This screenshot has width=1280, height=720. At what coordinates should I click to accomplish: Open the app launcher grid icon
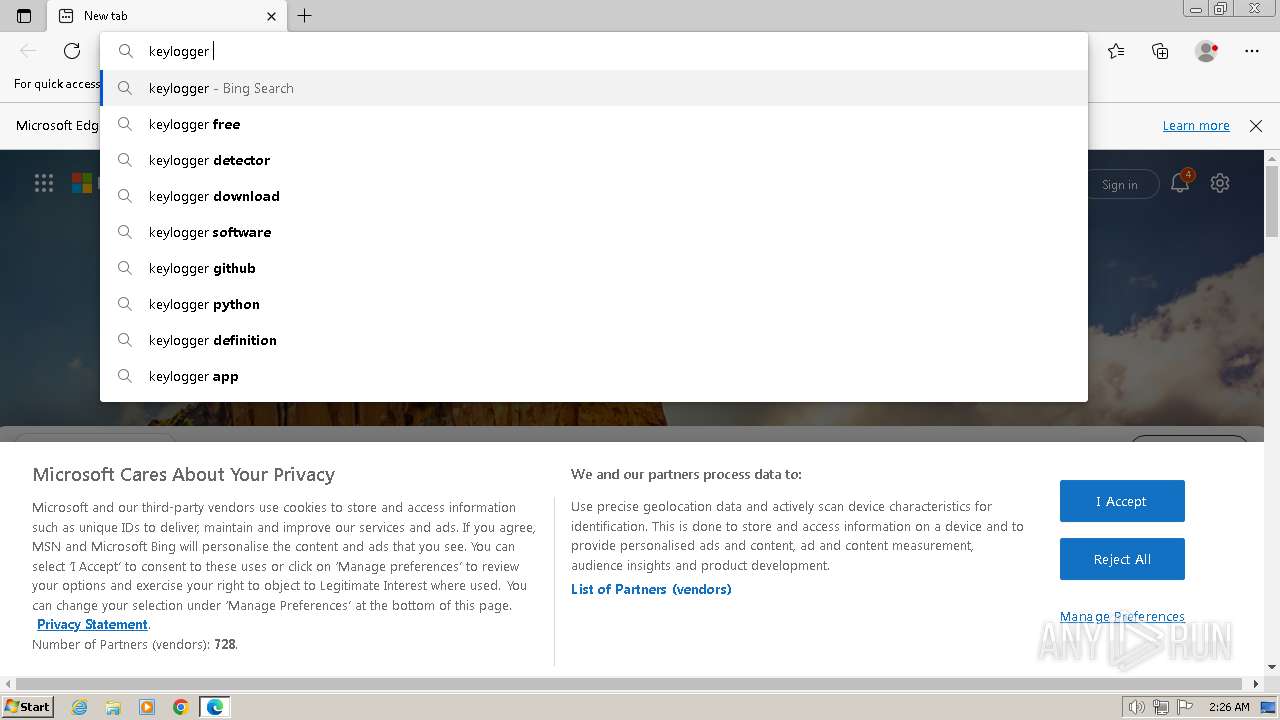coord(44,183)
